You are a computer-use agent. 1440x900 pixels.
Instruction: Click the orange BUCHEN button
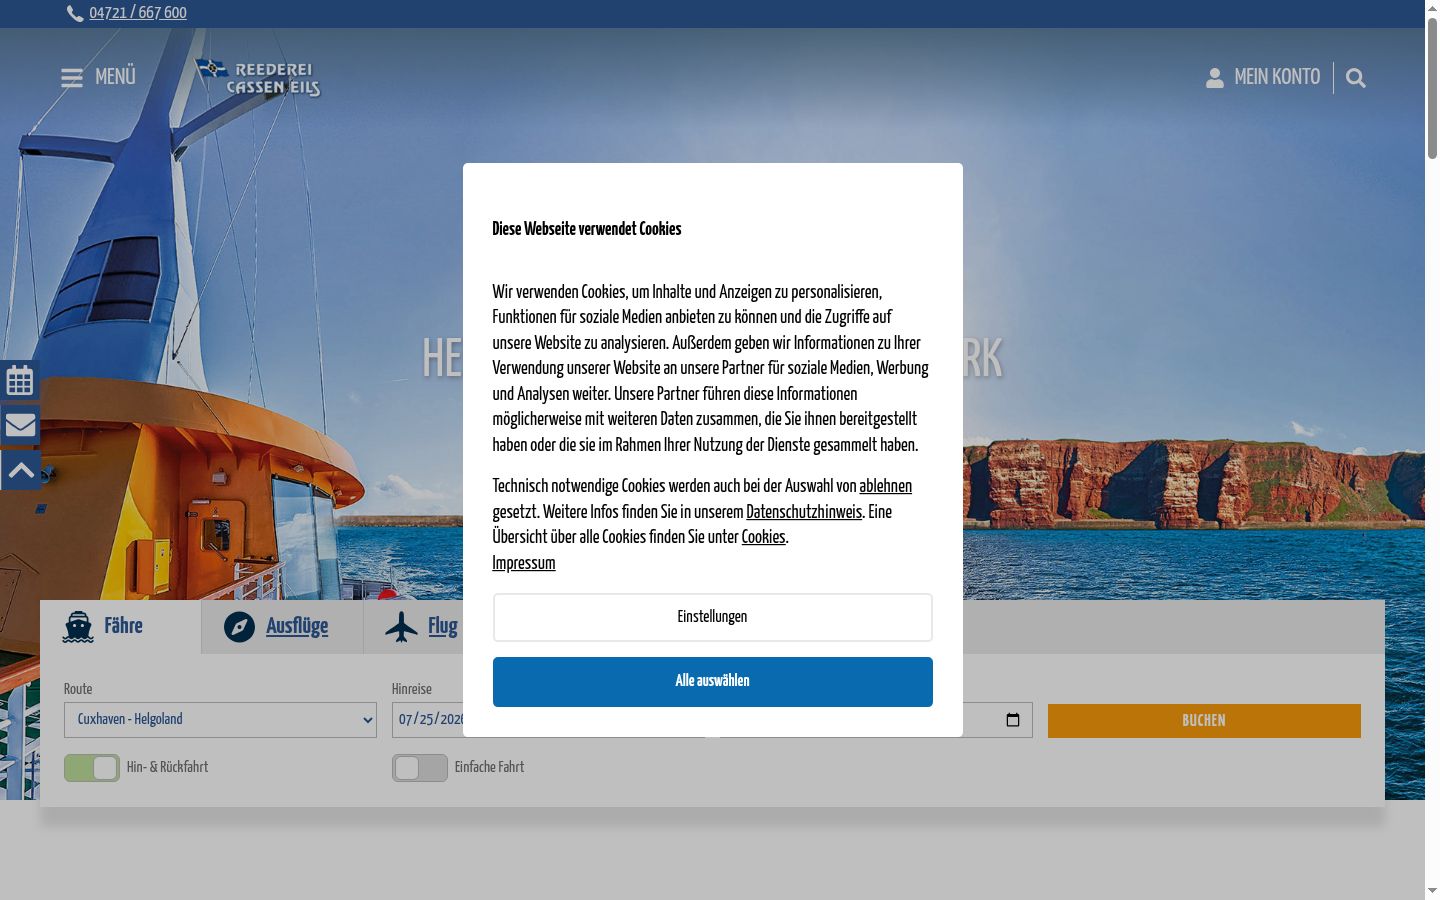1204,721
